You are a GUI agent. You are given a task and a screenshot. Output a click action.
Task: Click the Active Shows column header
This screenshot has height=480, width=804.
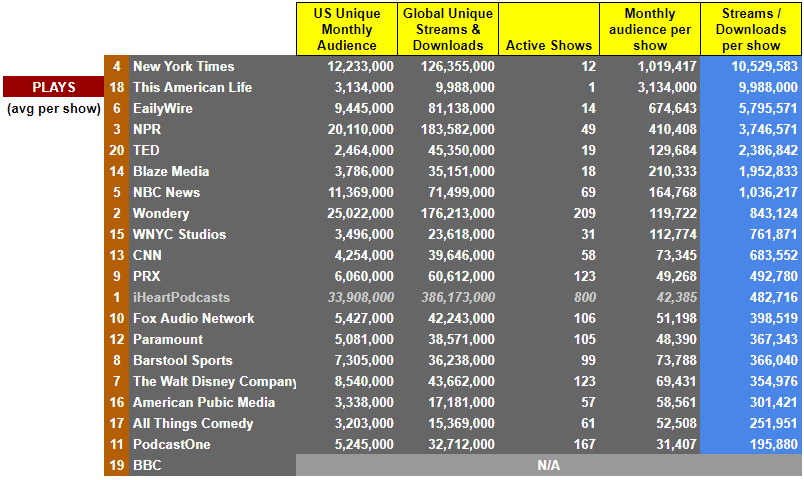[x=549, y=29]
